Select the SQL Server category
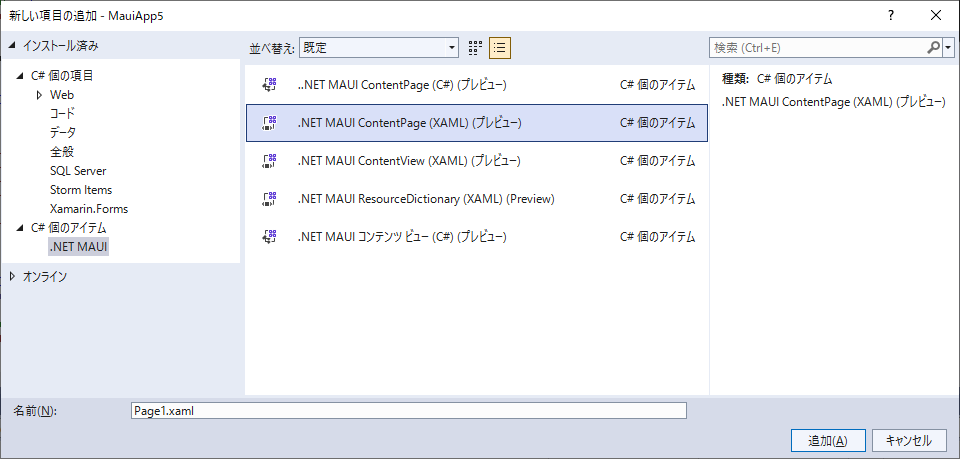Screen dimensions: 960x459 click(78, 171)
